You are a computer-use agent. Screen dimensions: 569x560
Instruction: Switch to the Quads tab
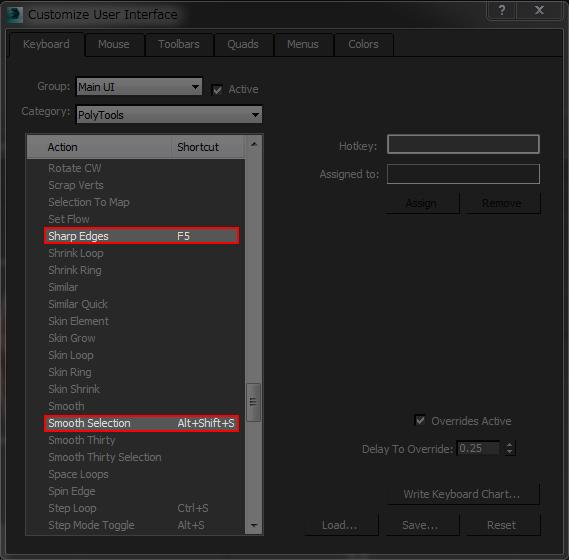coord(243,44)
